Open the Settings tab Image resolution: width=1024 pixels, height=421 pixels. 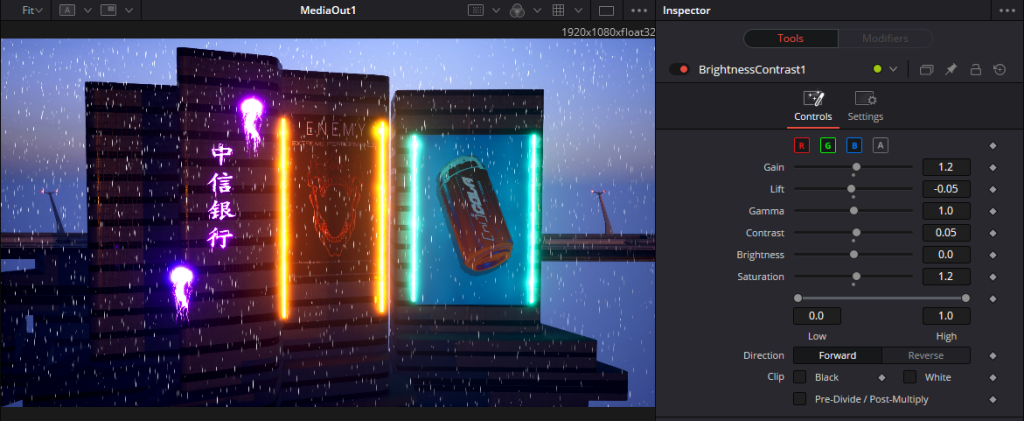pos(865,105)
